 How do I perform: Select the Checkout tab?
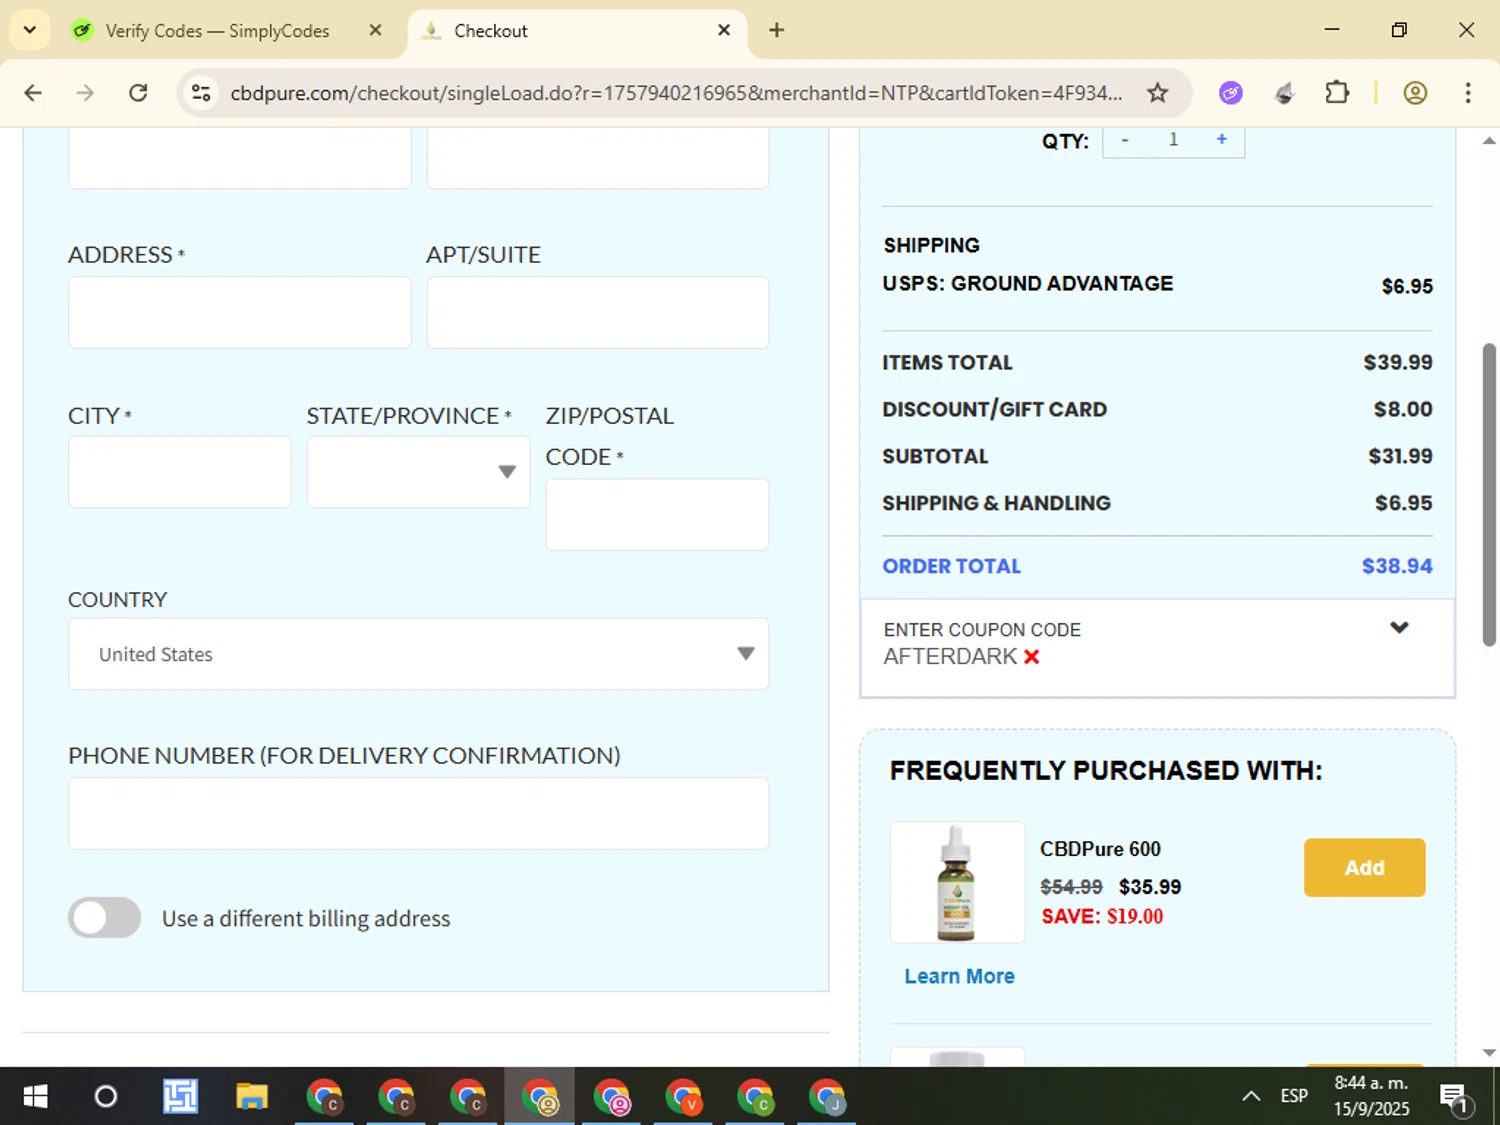click(575, 31)
